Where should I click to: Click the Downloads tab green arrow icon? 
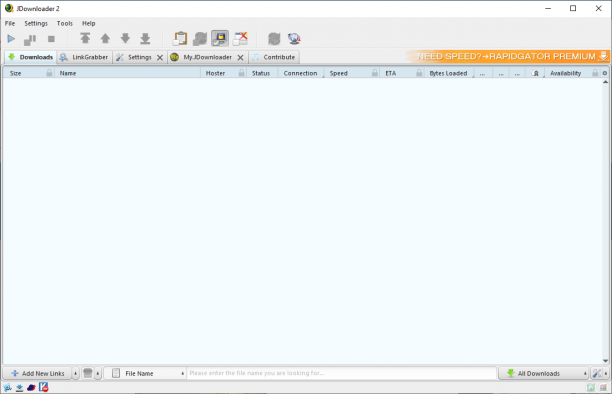tap(12, 57)
